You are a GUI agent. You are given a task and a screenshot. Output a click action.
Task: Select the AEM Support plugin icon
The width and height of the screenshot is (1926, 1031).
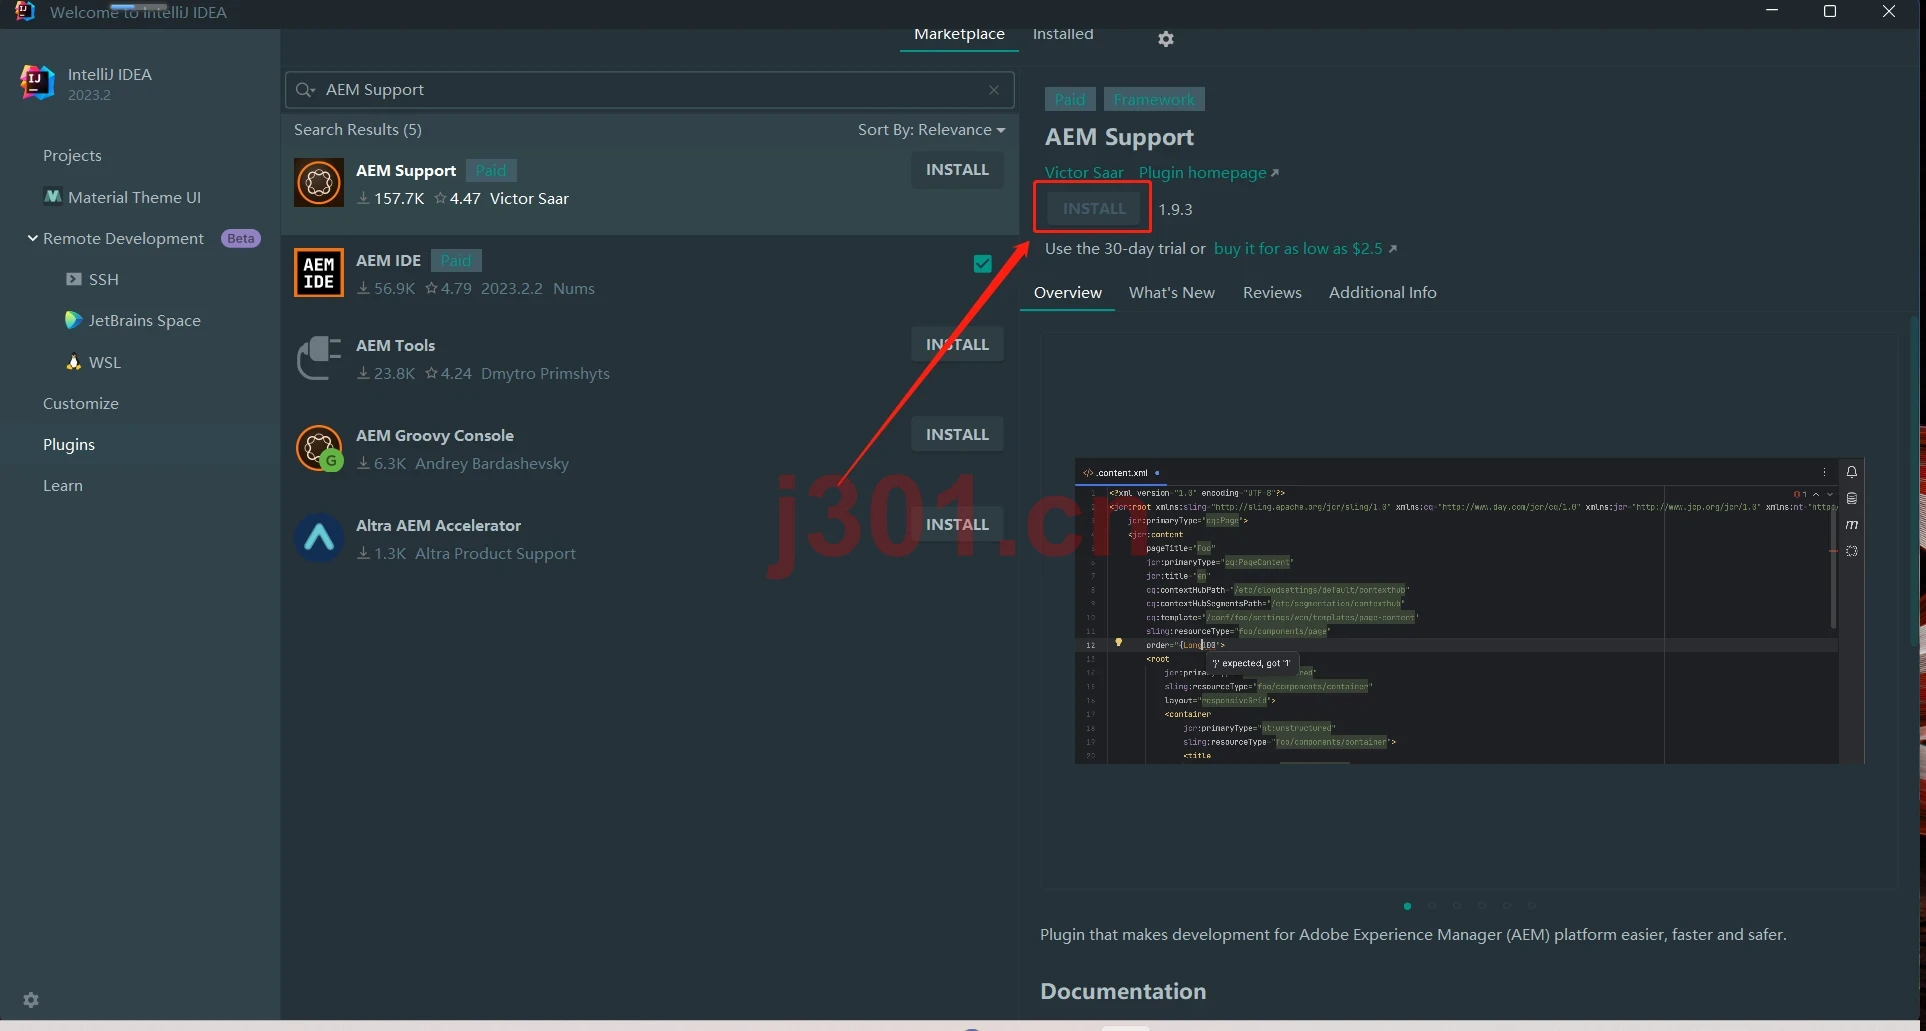click(319, 183)
